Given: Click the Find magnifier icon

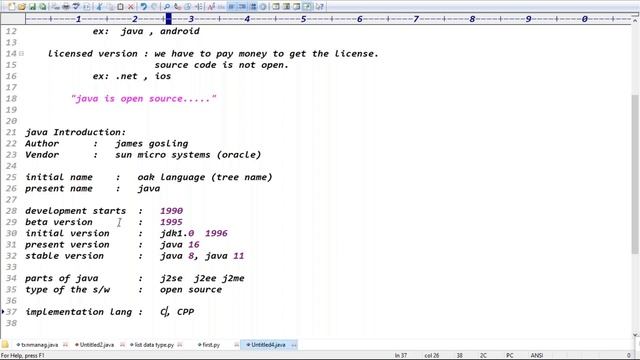Looking at the screenshot, I should (x=166, y=7).
